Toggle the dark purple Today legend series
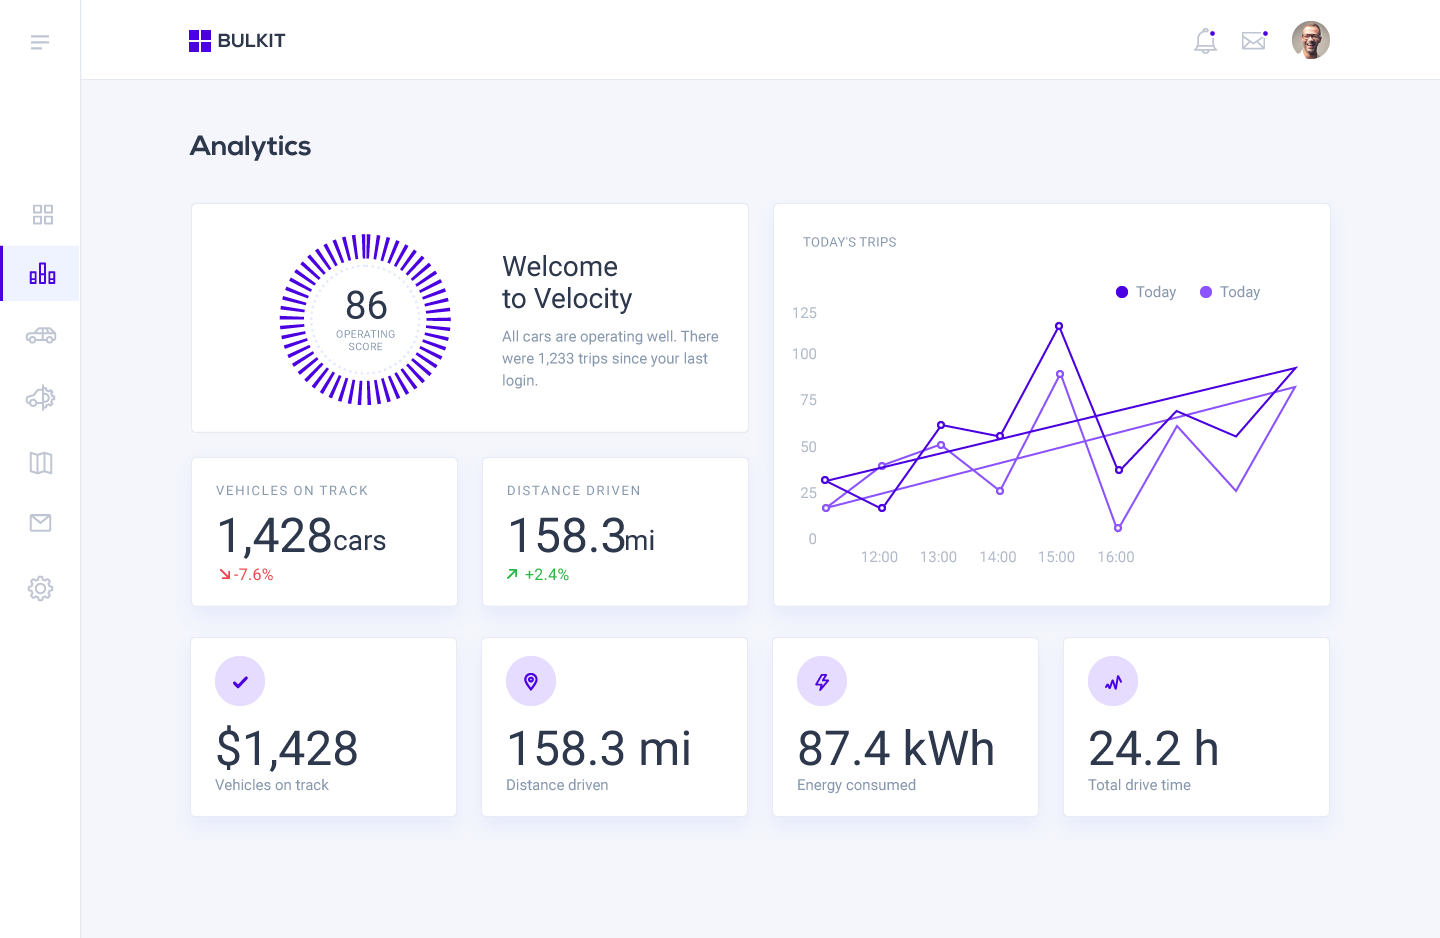The height and width of the screenshot is (938, 1440). click(1146, 292)
